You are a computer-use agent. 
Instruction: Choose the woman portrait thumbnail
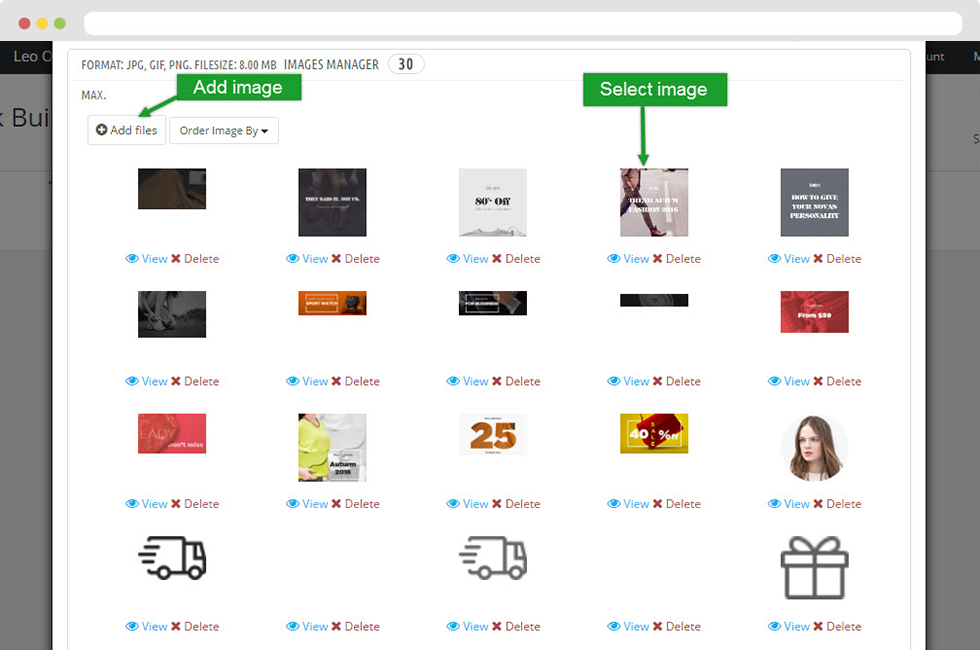814,448
